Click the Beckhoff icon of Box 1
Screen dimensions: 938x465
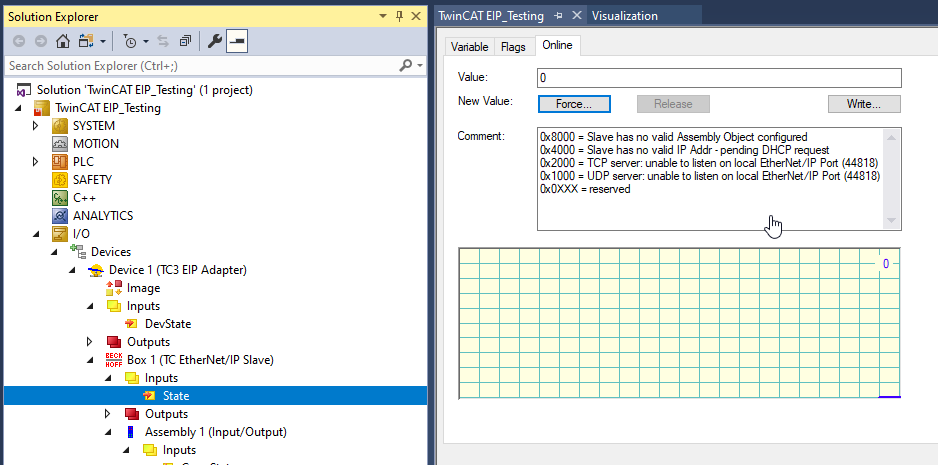click(114, 360)
